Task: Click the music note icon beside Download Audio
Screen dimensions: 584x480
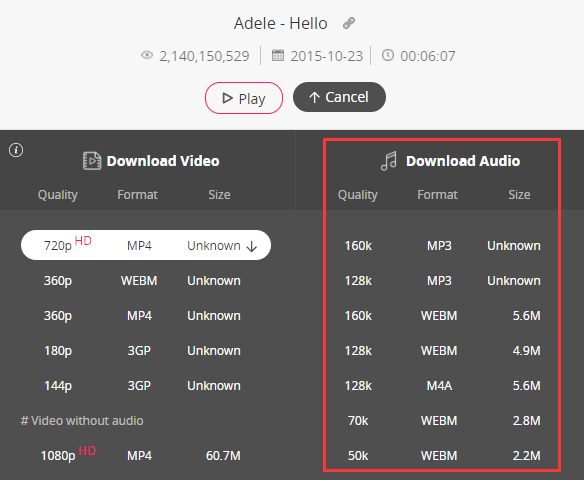Action: [389, 161]
